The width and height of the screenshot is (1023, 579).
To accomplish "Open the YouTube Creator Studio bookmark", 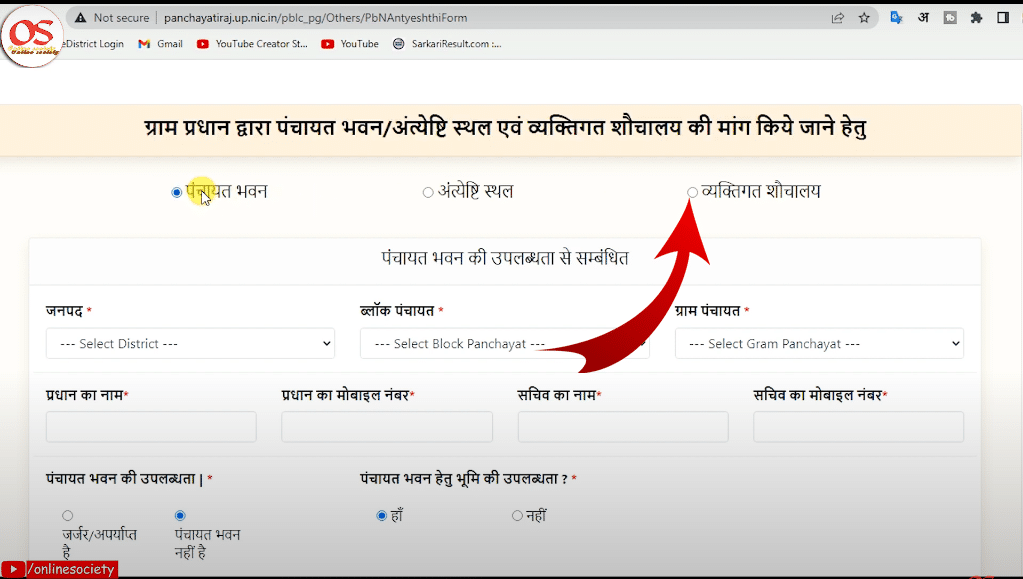I will coord(253,44).
